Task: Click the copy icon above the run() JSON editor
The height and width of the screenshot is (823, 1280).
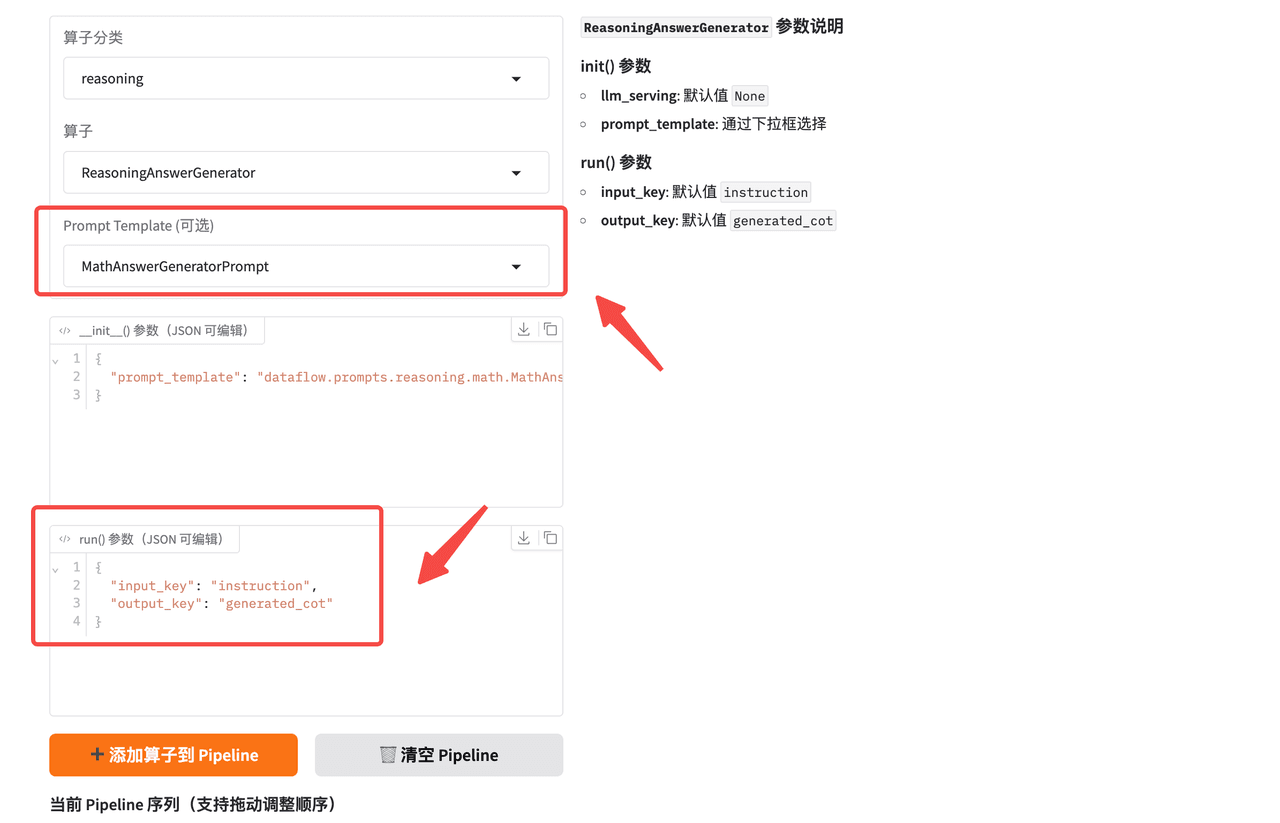Action: click(x=550, y=538)
